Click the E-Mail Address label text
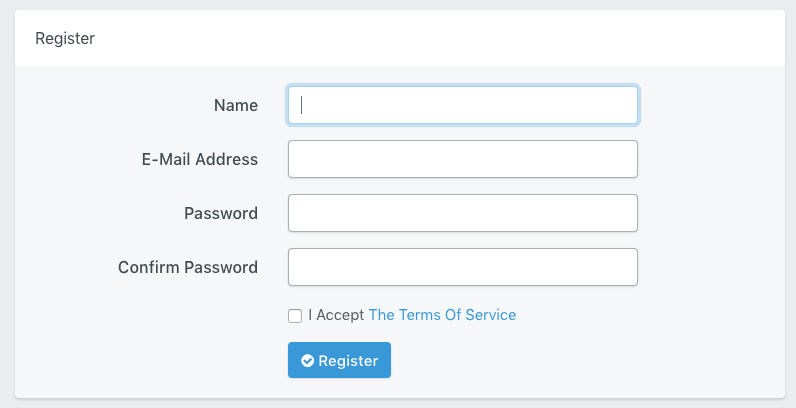The height and width of the screenshot is (408, 796). pos(200,159)
